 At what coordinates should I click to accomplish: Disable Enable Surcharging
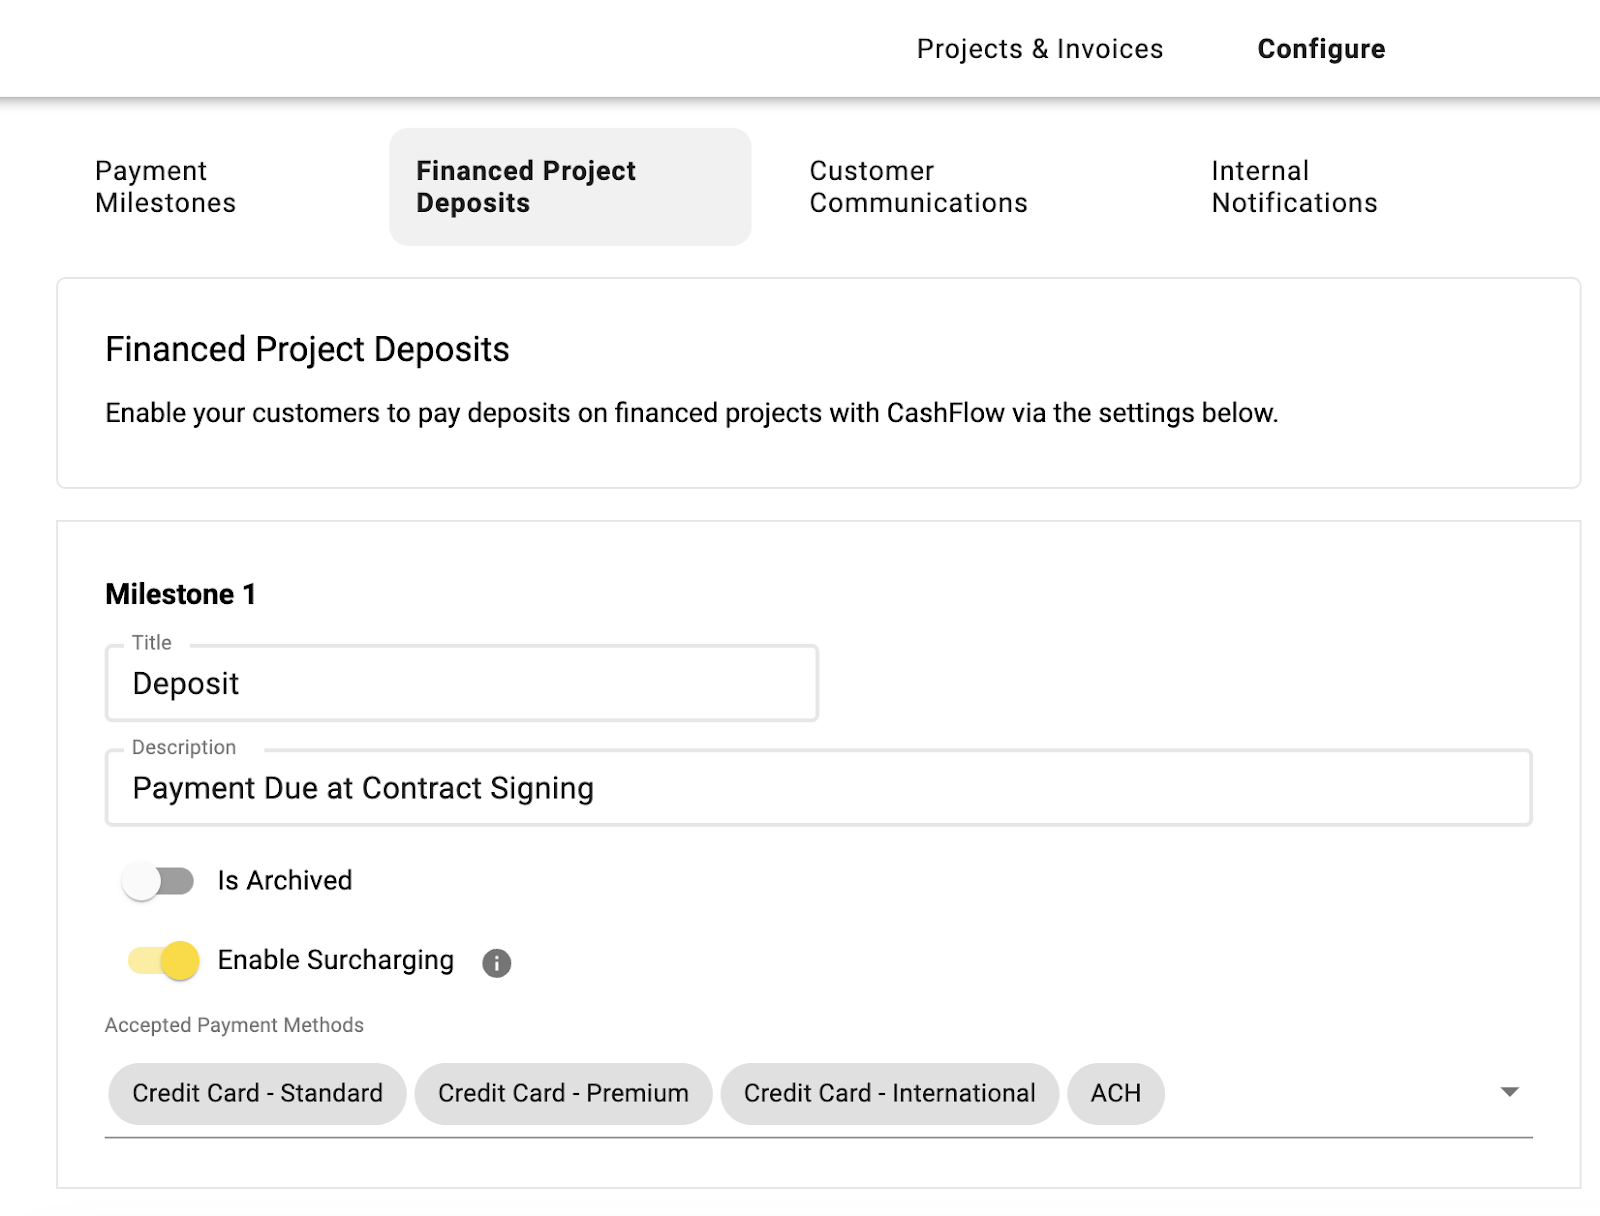160,961
